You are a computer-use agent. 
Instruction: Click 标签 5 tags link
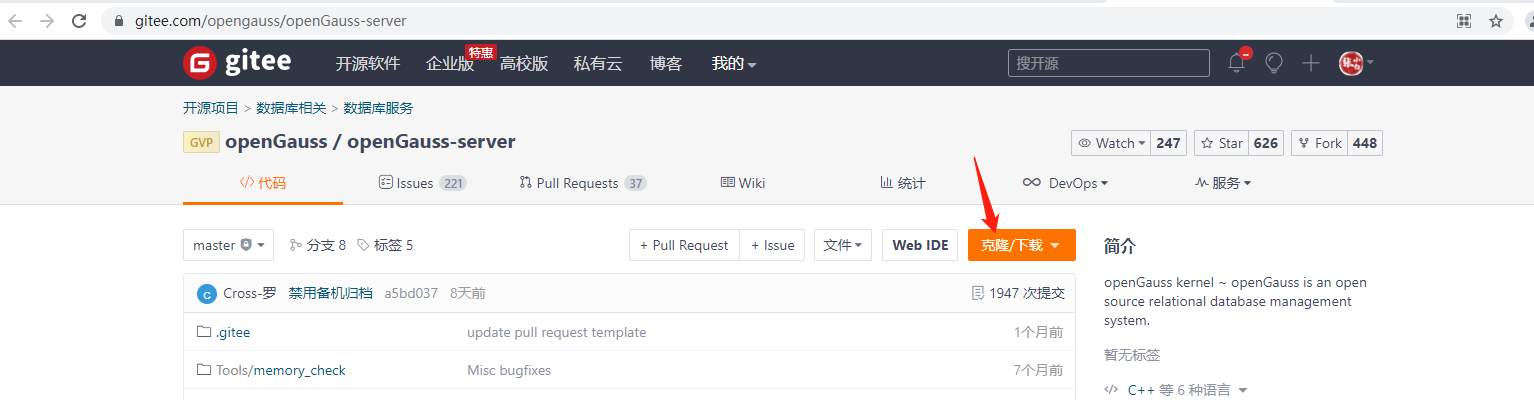click(384, 245)
